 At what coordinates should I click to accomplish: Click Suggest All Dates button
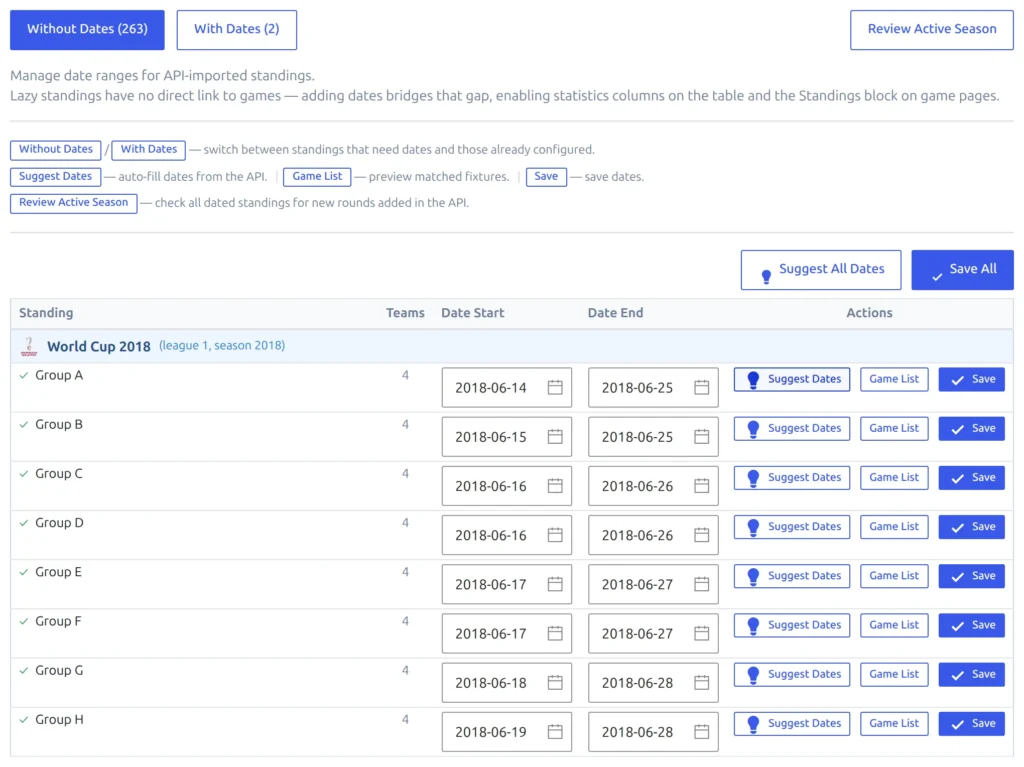point(821,270)
